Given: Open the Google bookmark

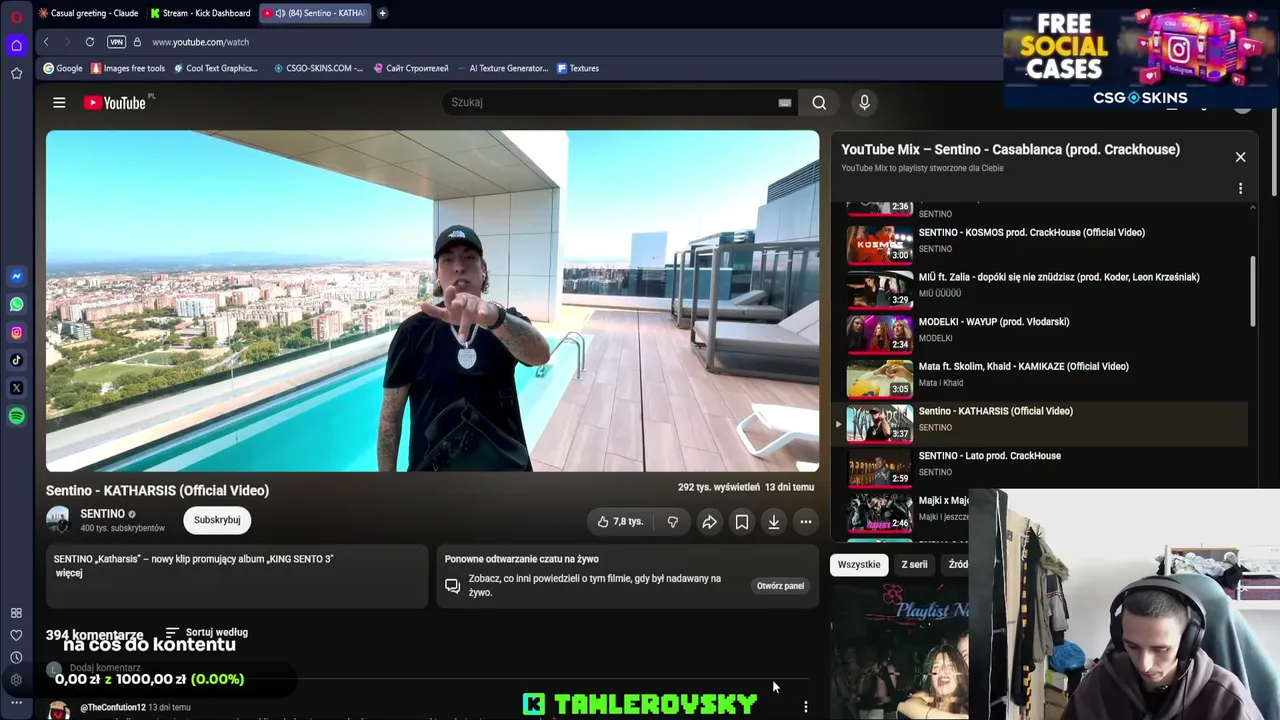Looking at the screenshot, I should tap(63, 68).
